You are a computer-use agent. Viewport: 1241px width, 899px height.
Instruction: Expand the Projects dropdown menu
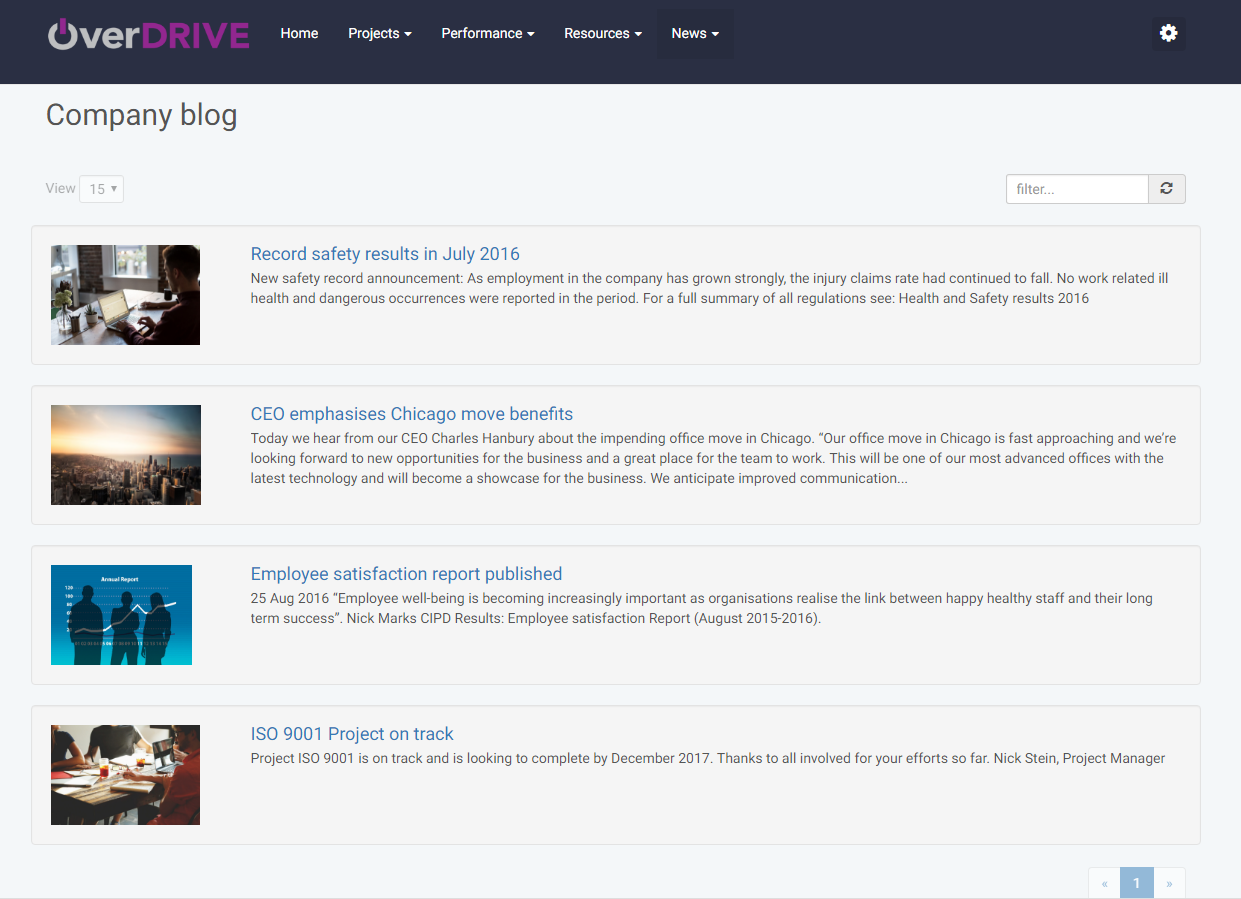click(x=379, y=33)
